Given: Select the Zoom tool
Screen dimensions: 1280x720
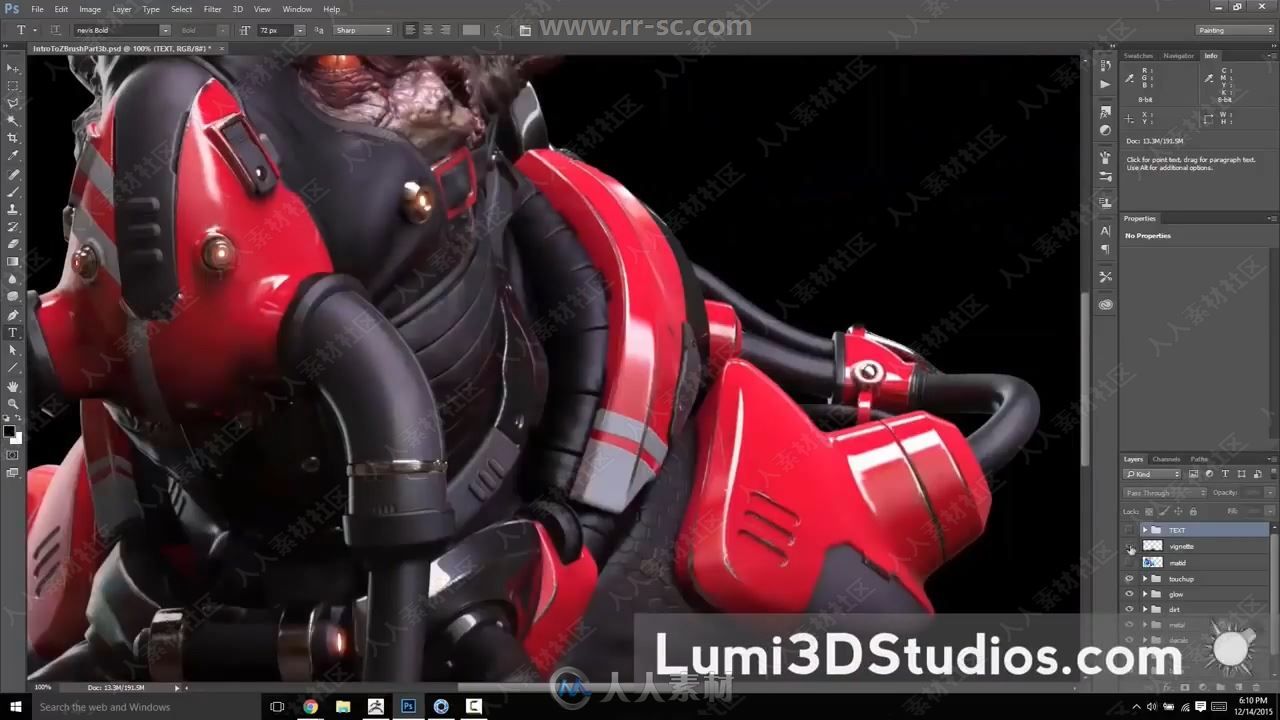Looking at the screenshot, I should (x=13, y=403).
